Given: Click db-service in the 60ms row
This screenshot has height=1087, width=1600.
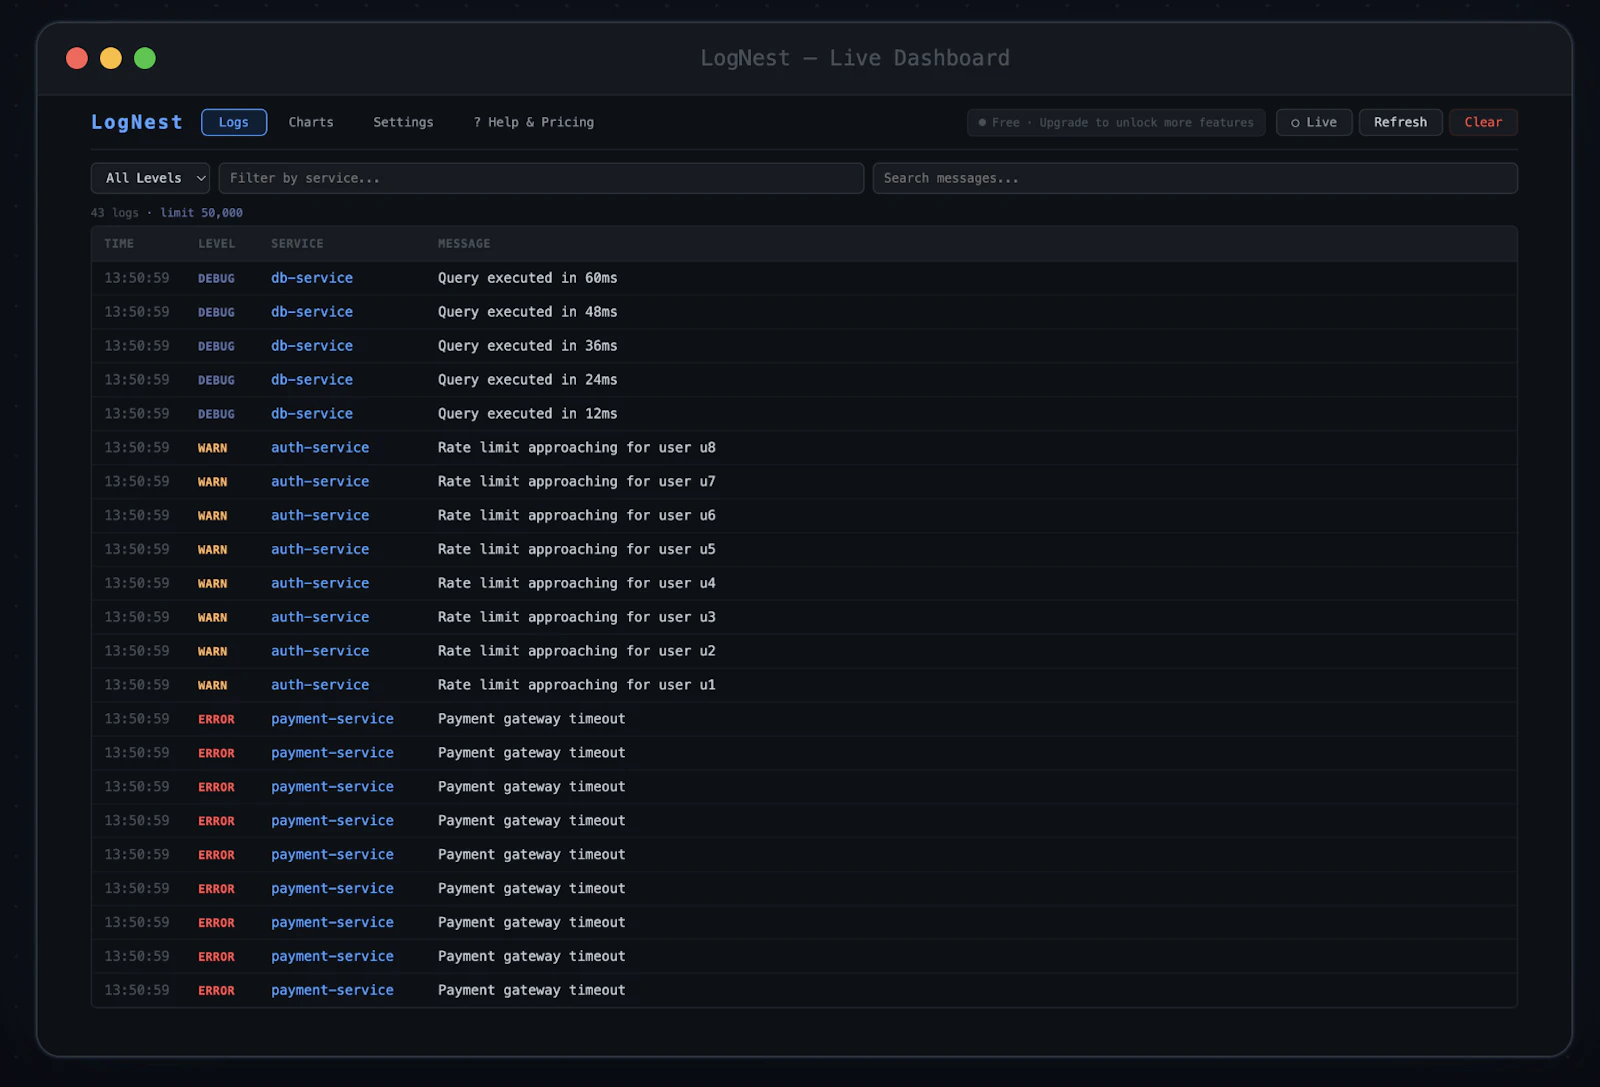Looking at the screenshot, I should tap(312, 278).
